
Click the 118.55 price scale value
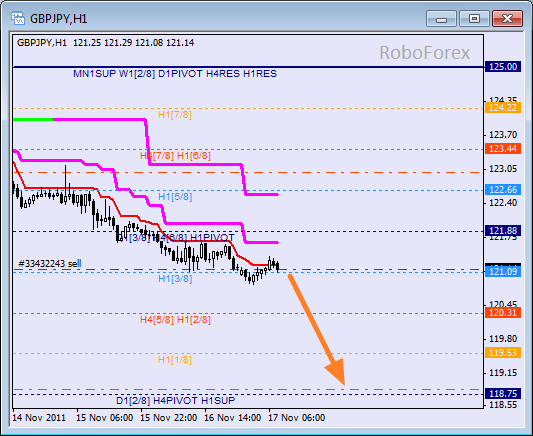tap(503, 405)
